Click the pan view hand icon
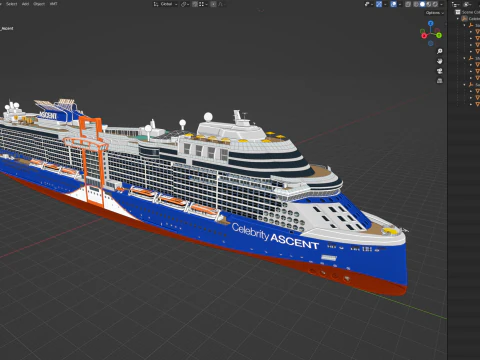 pos(440,61)
